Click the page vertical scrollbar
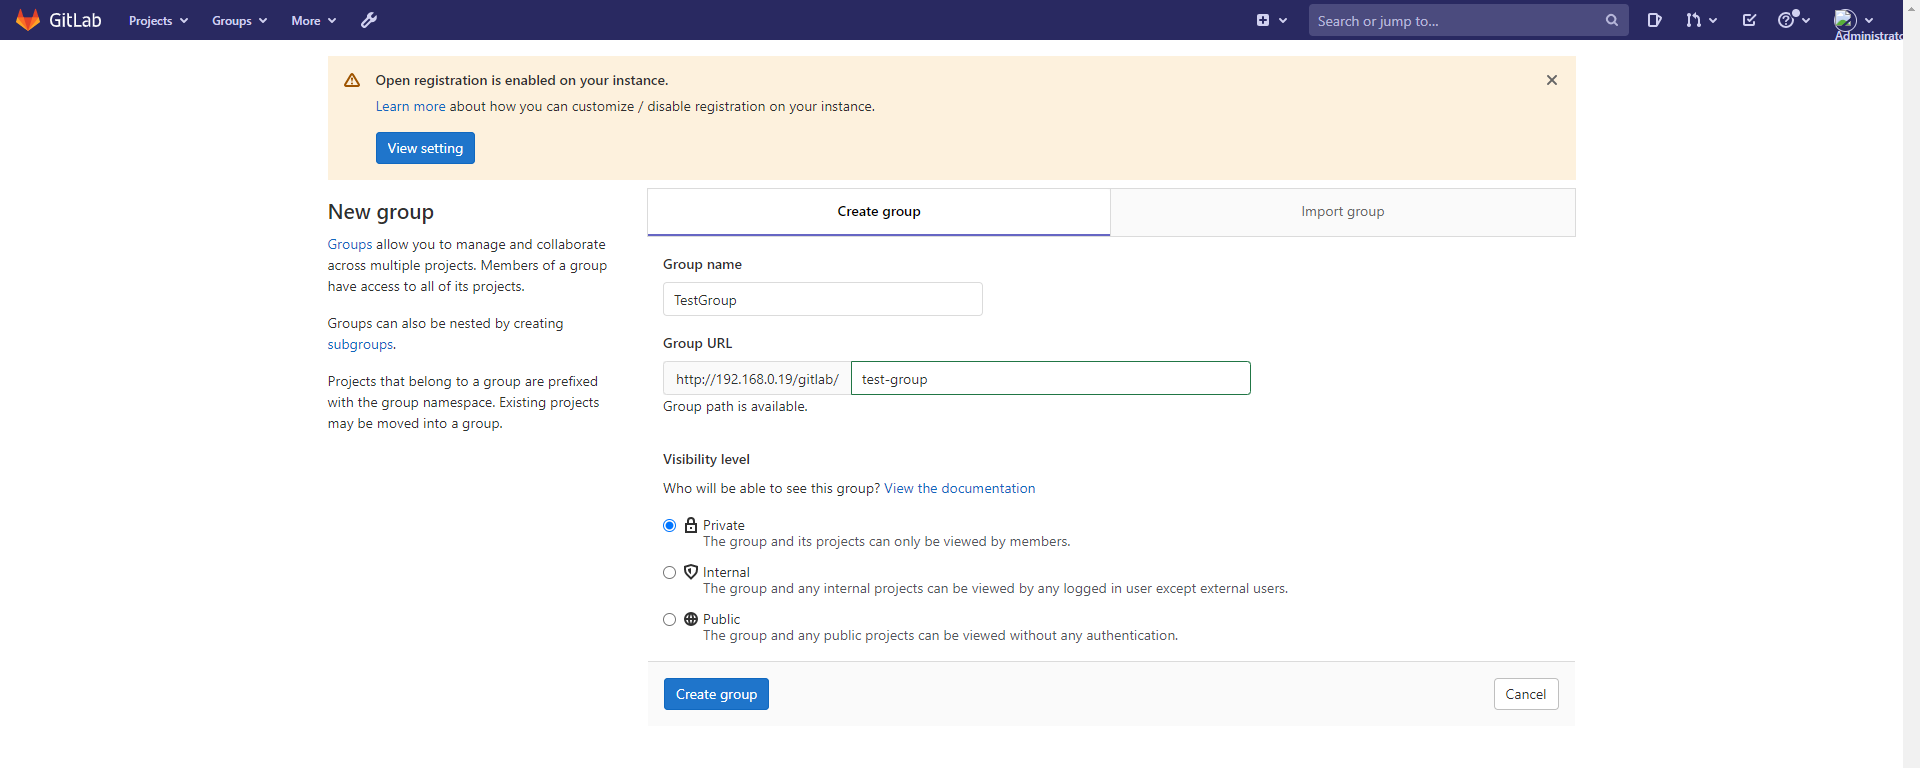The width and height of the screenshot is (1920, 768). [1911, 384]
